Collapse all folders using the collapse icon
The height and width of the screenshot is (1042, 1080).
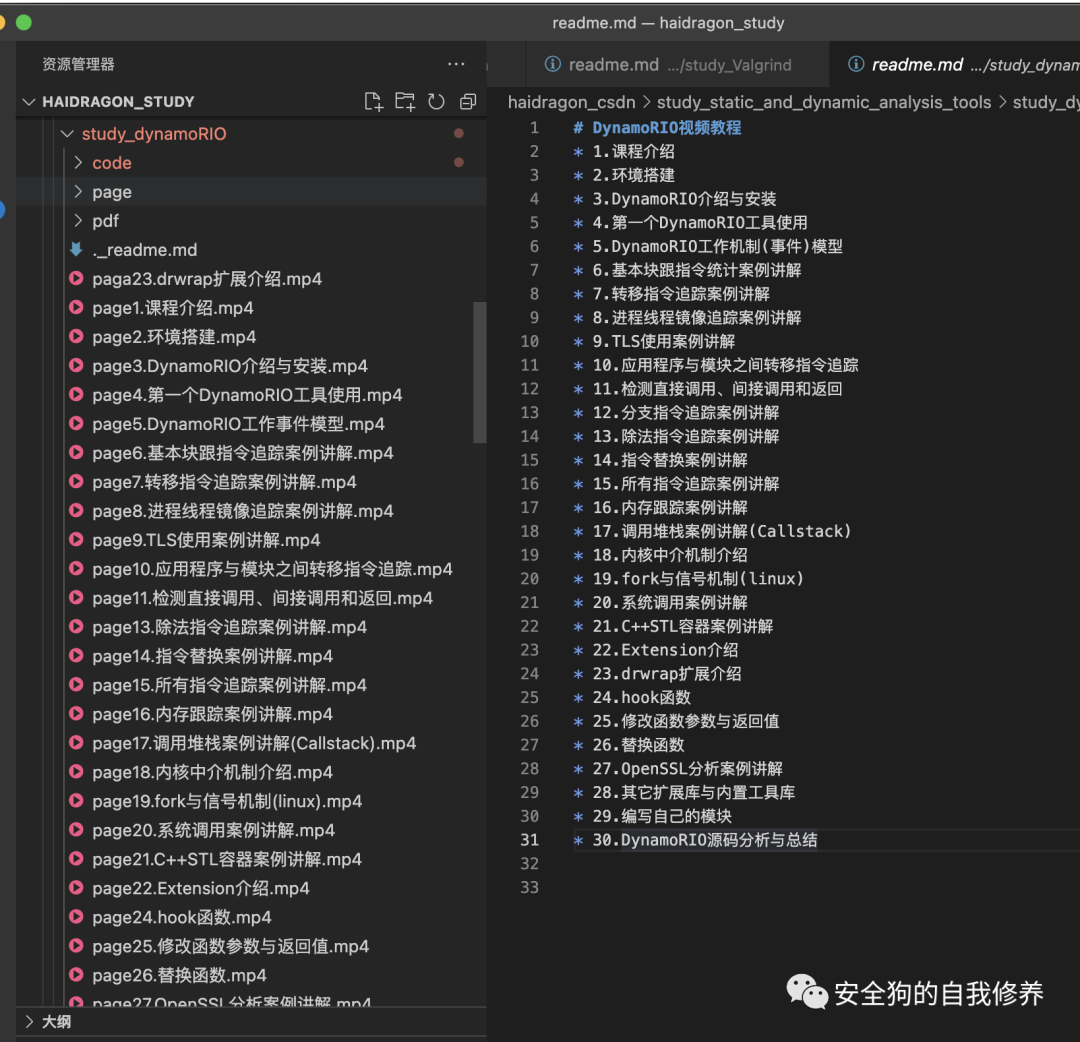[468, 102]
